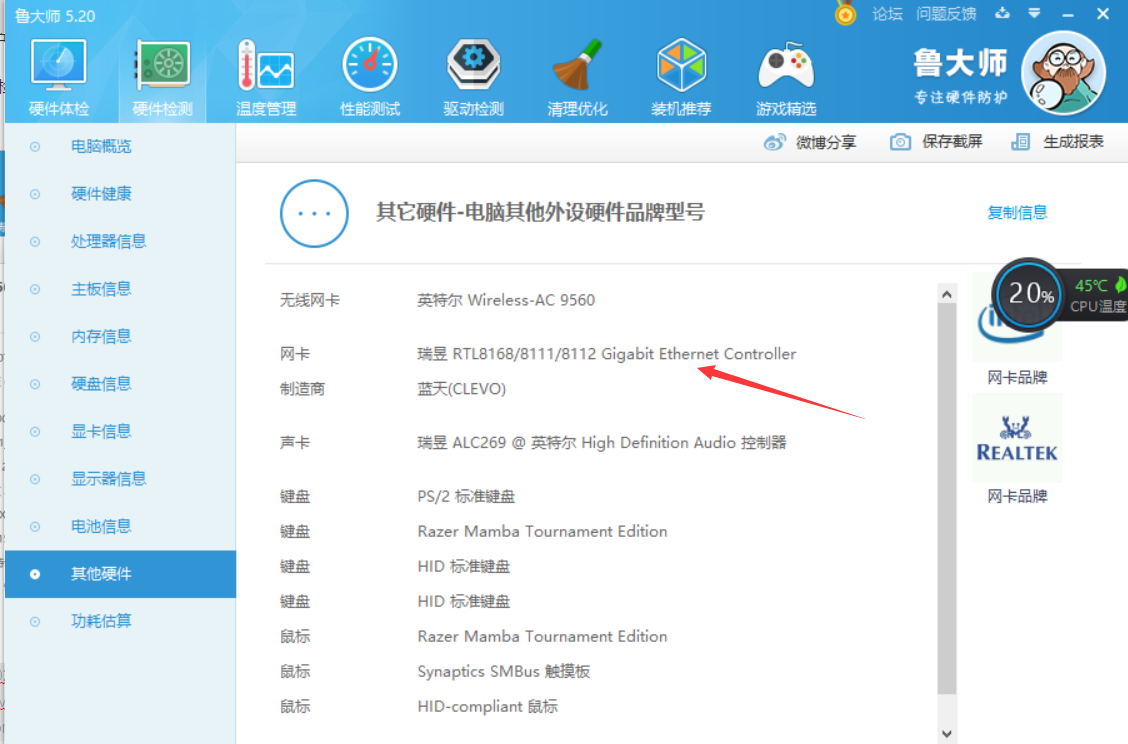Open 温度管理 temperature management

point(266,77)
